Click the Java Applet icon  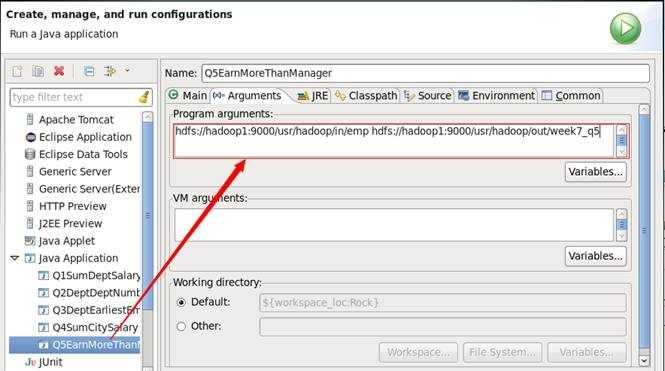[x=30, y=241]
